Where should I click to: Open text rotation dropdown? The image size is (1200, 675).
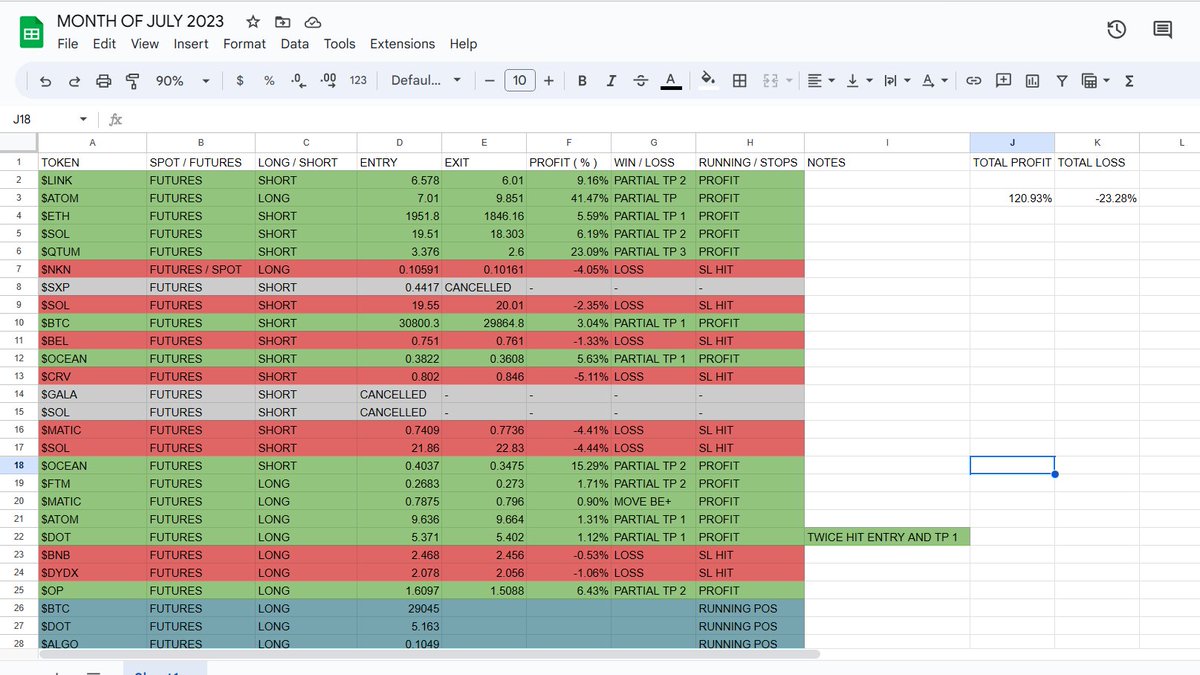coord(934,81)
